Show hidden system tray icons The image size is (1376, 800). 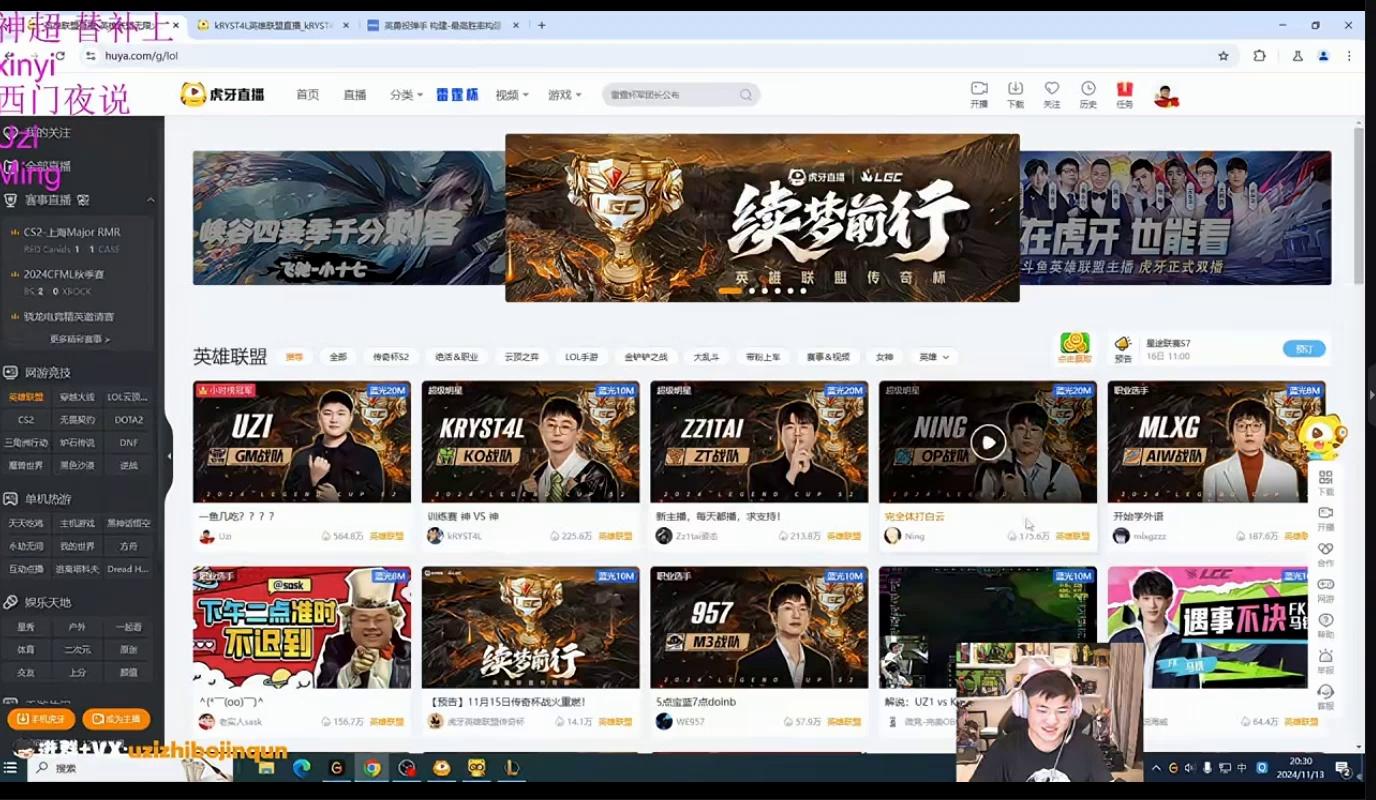(x=1157, y=768)
